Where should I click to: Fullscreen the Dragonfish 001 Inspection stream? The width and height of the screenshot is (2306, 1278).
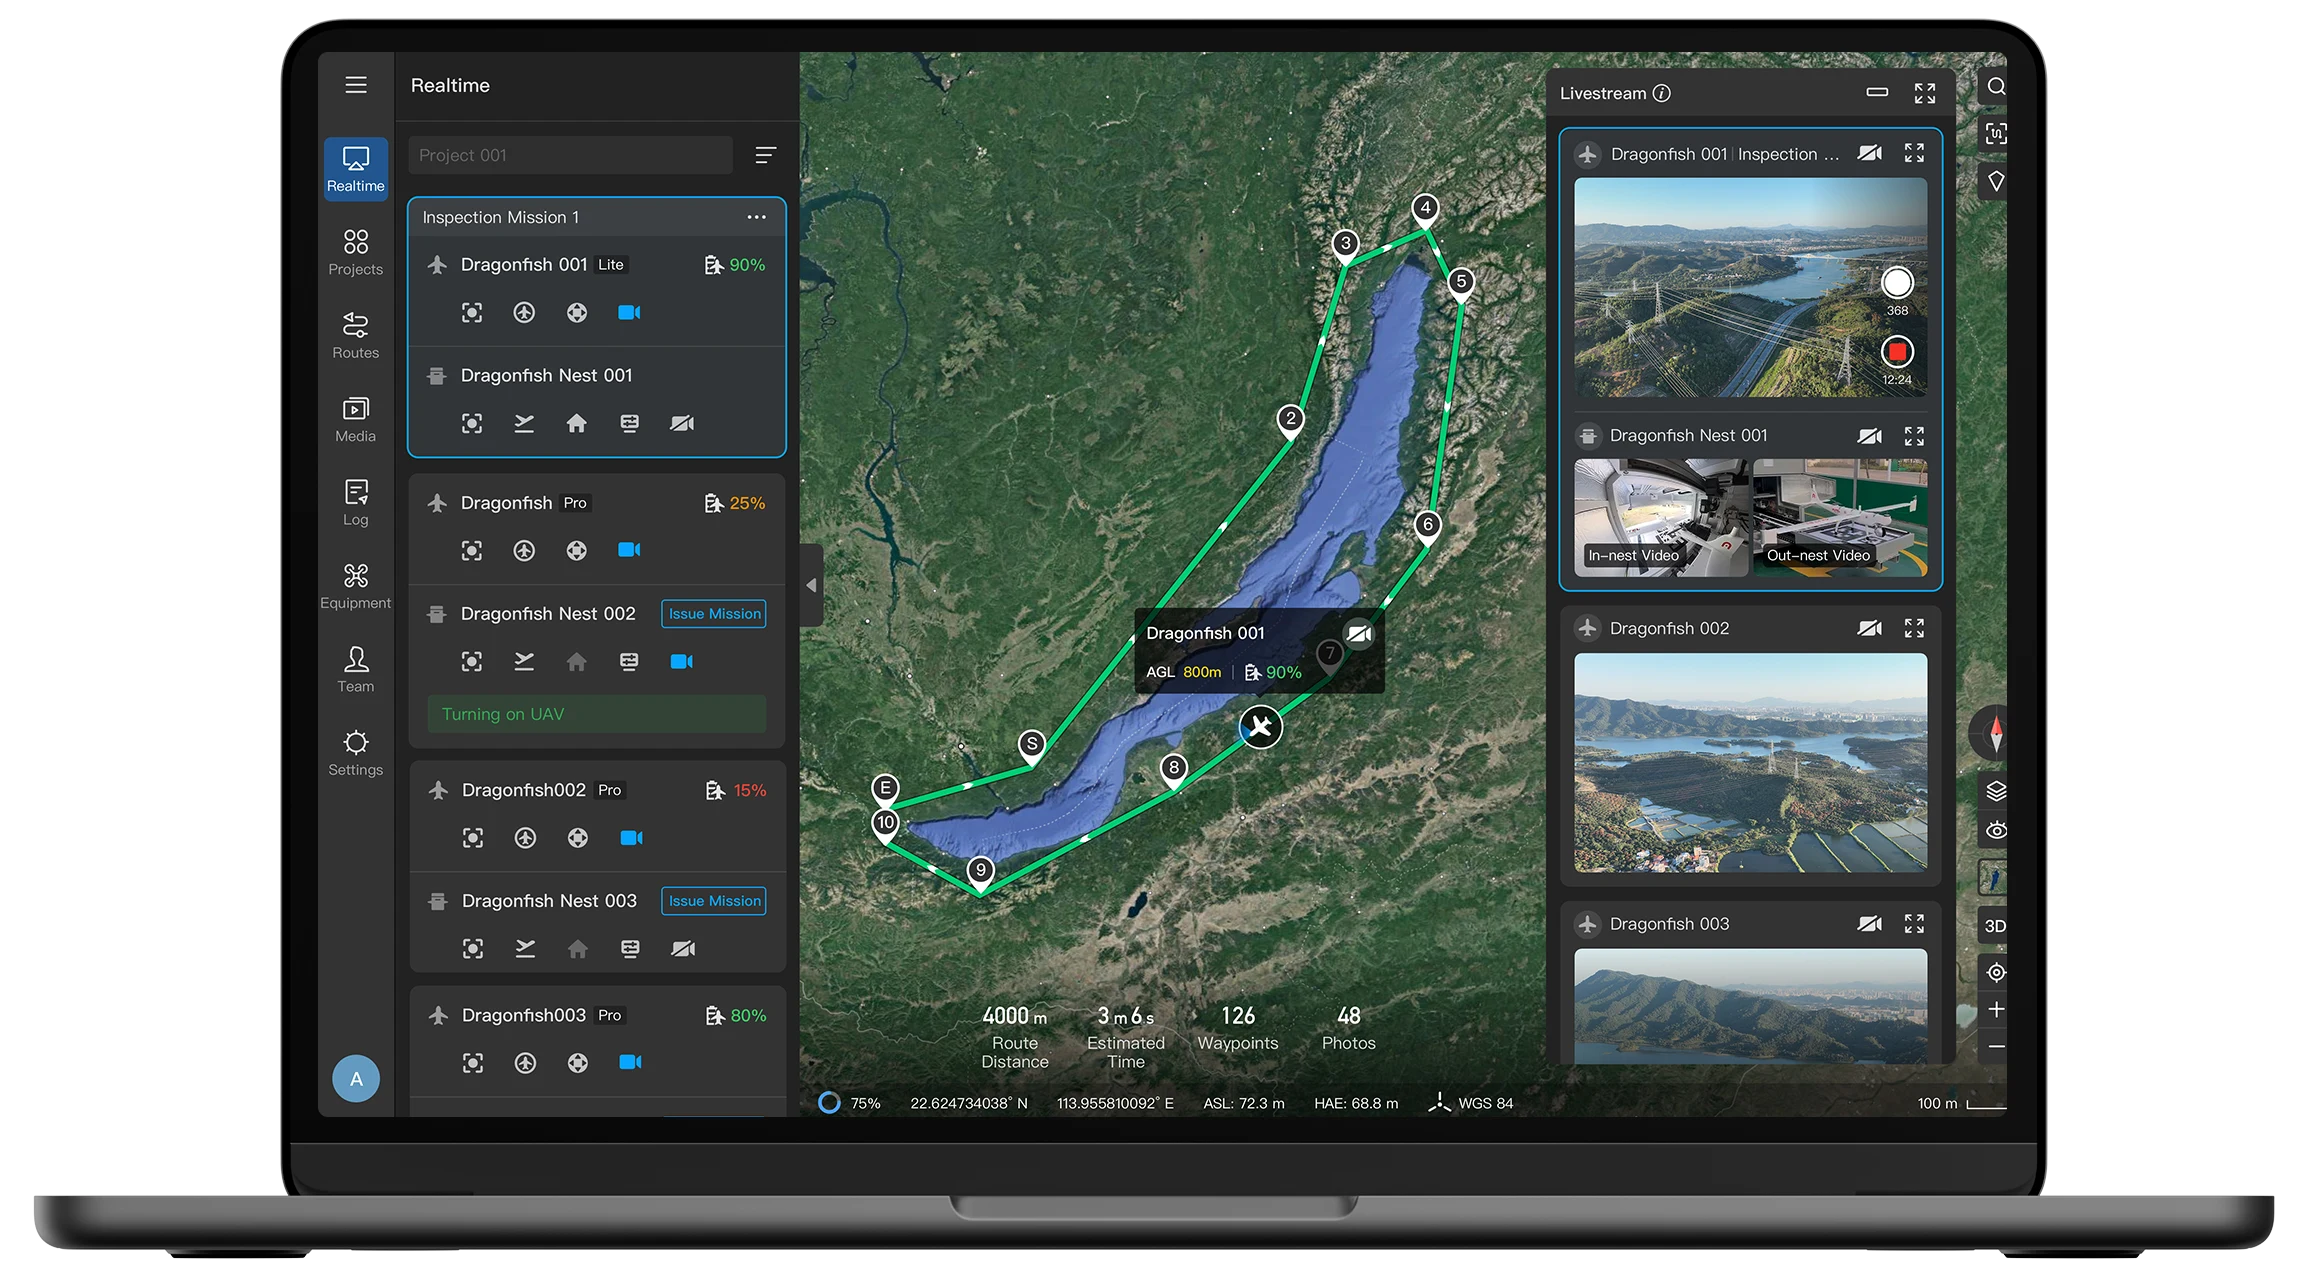[1914, 153]
